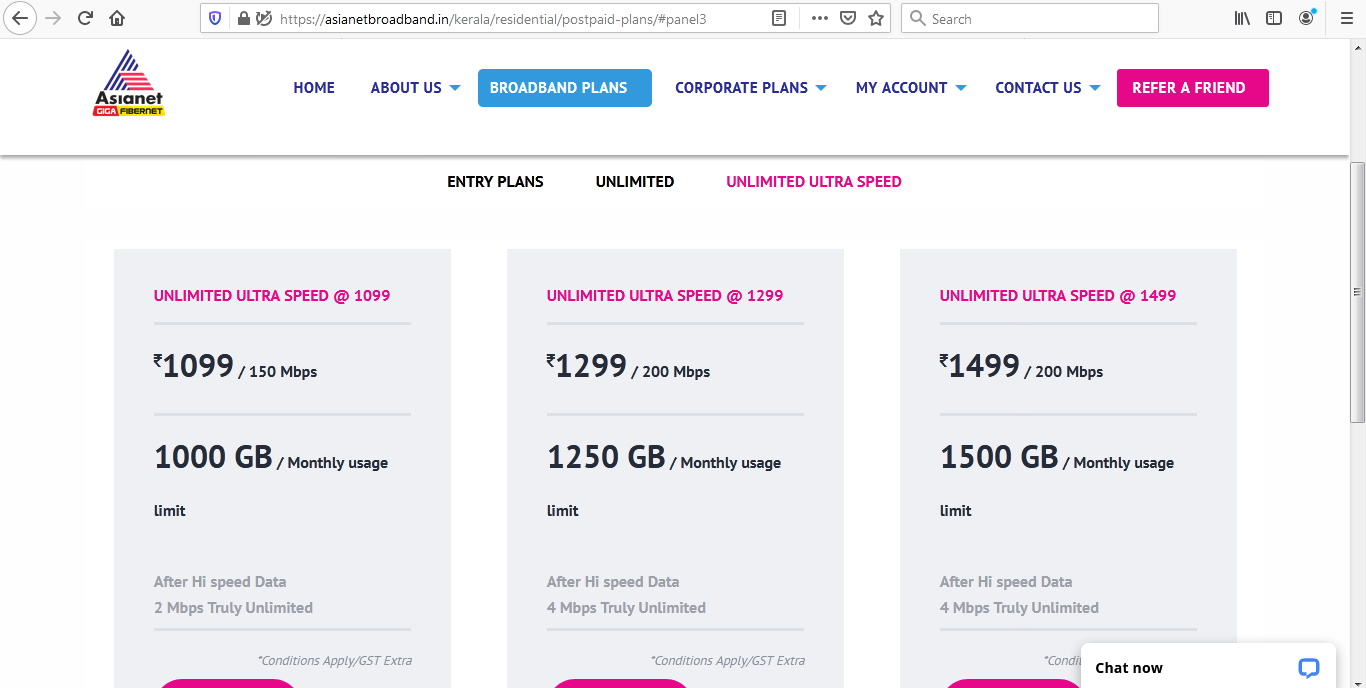Click the chat bubble icon
Image resolution: width=1366 pixels, height=688 pixels.
1308,668
